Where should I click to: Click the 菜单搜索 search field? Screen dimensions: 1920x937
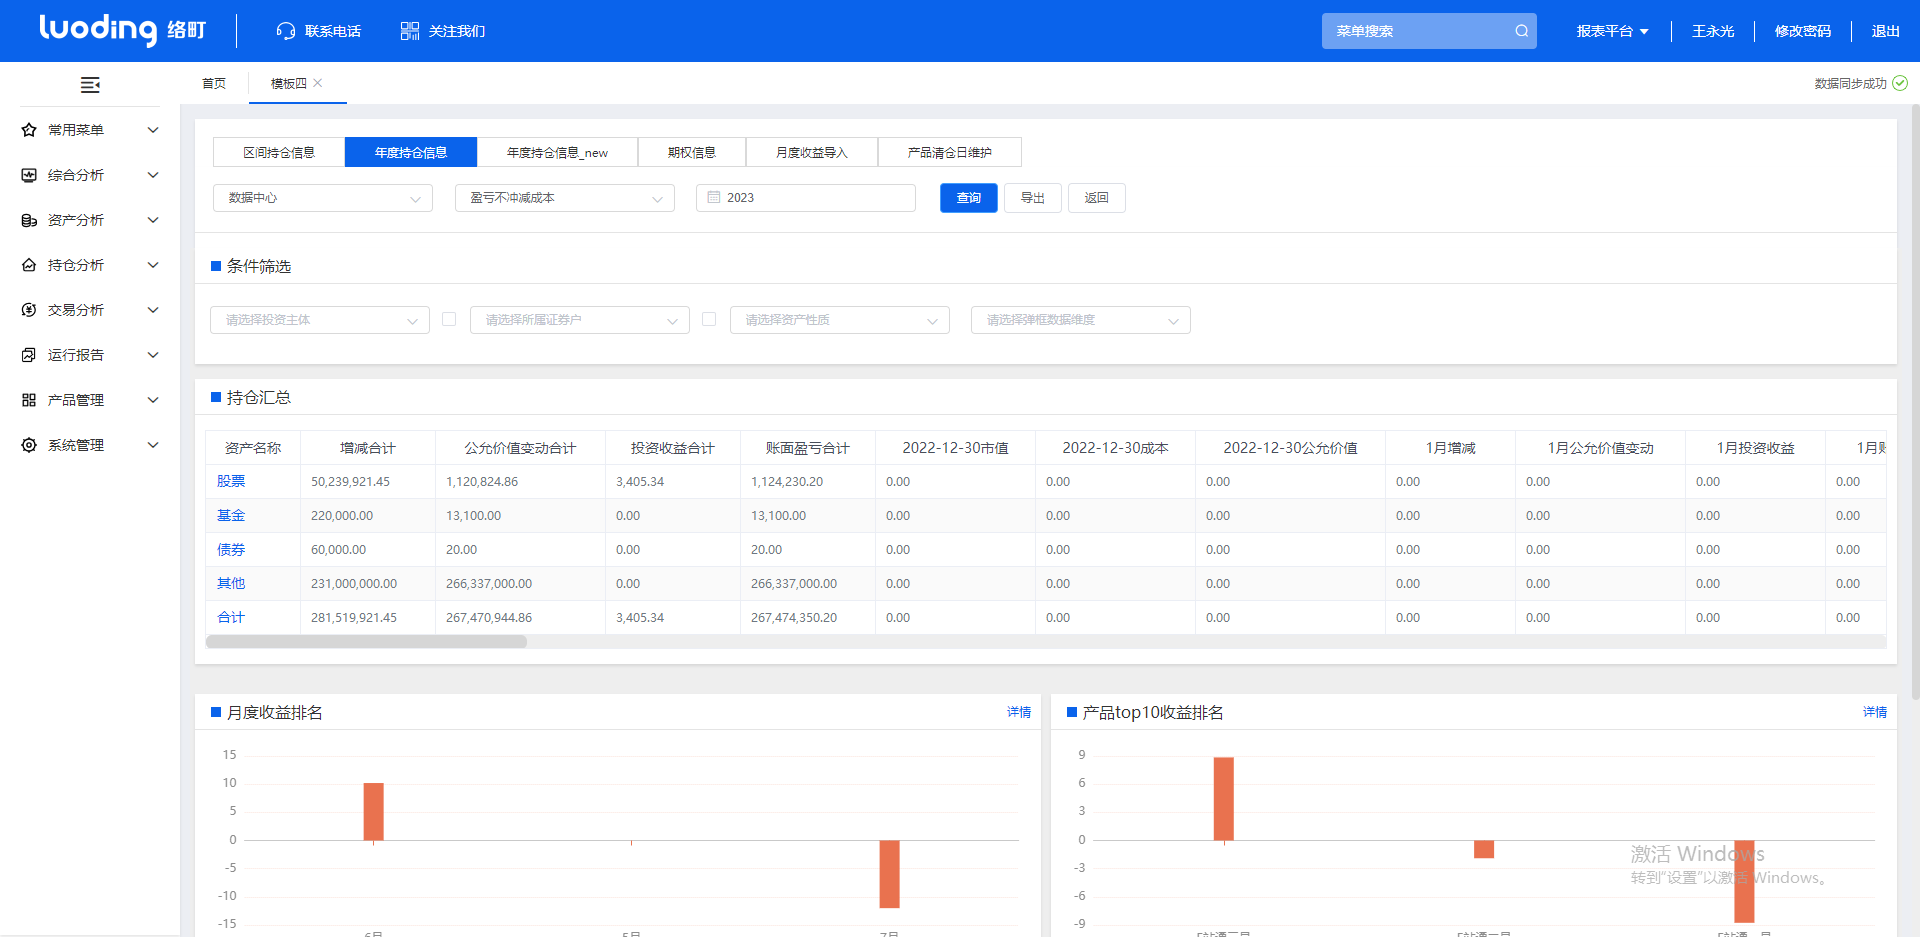click(x=1429, y=31)
